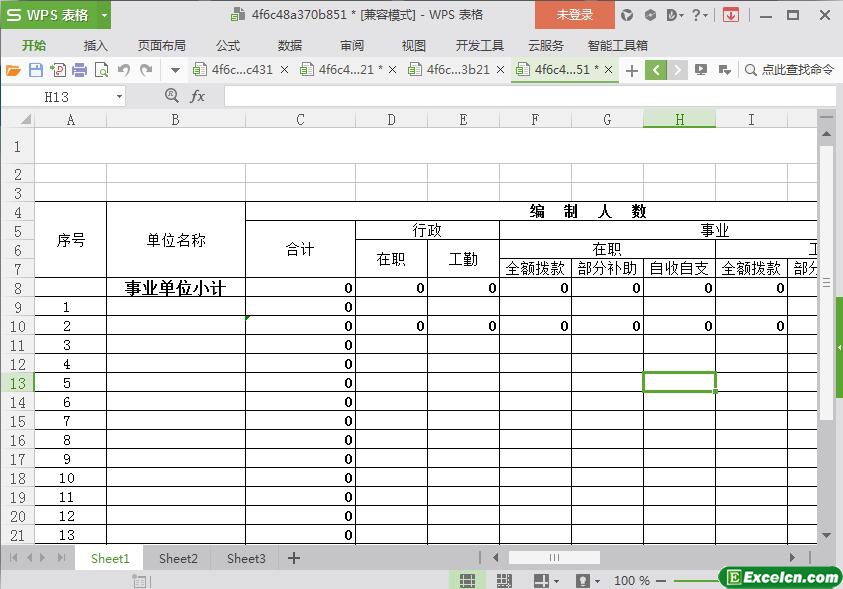Screen dimensions: 843x589
Task: Close active document tab 4f6c4...51
Action: tap(609, 70)
